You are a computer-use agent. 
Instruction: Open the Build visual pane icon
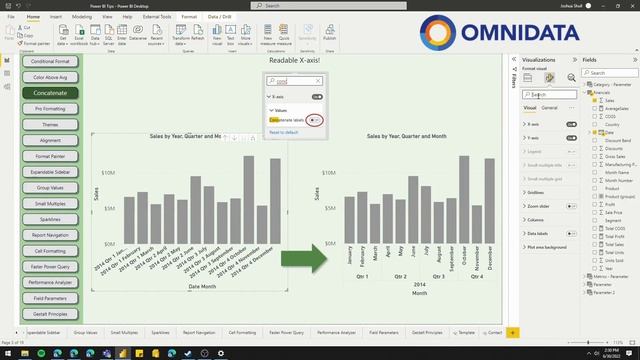pos(528,78)
